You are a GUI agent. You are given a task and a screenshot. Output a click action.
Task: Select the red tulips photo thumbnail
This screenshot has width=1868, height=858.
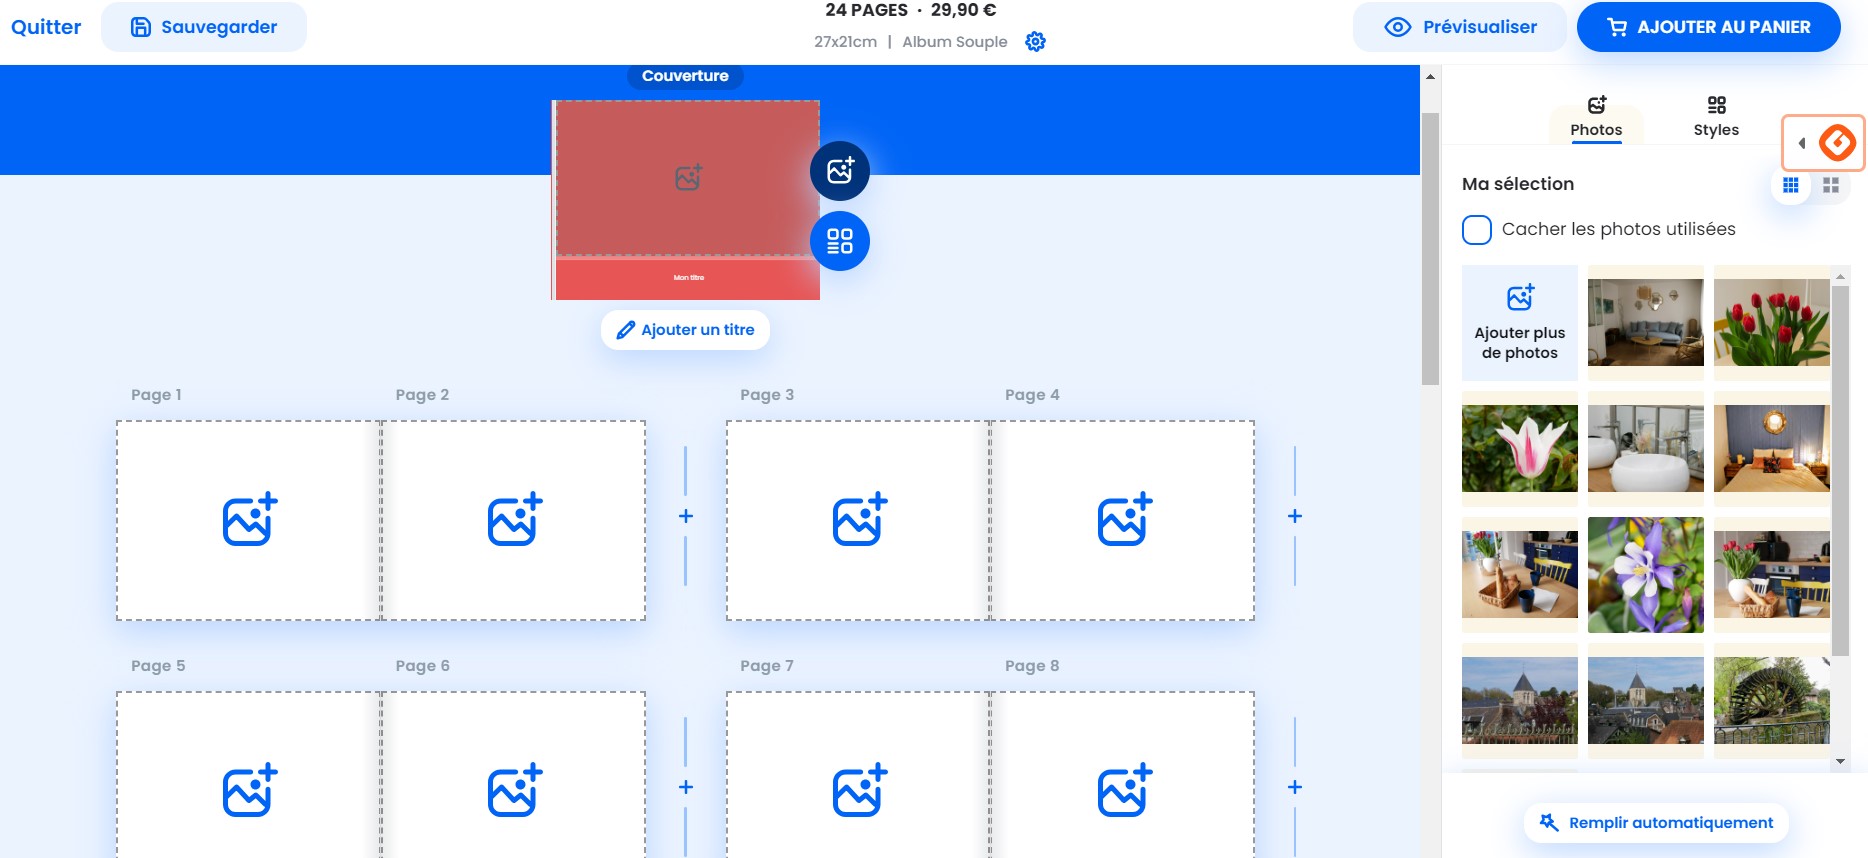1771,322
